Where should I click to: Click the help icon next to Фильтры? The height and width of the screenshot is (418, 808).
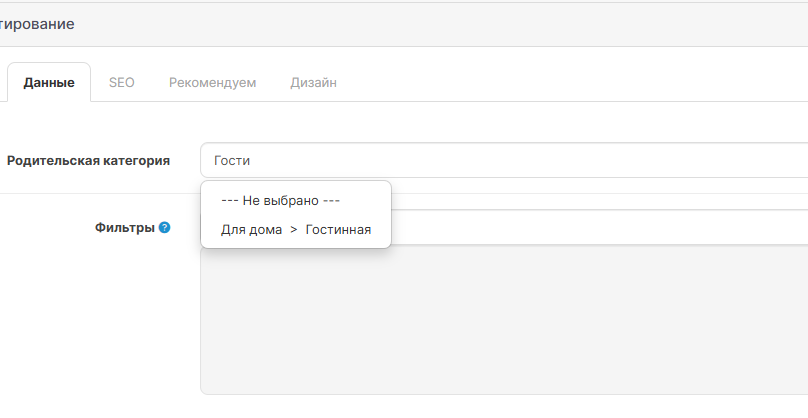pyautogui.click(x=164, y=228)
